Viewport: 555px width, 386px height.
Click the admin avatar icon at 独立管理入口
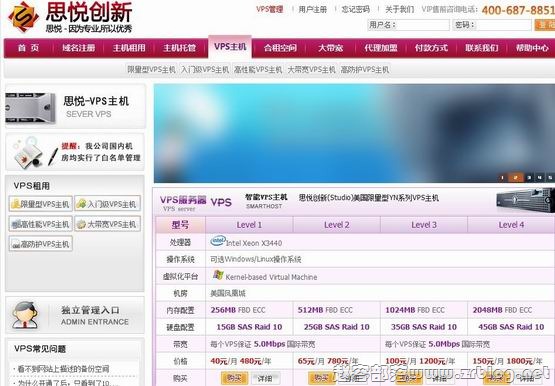tap(25, 315)
